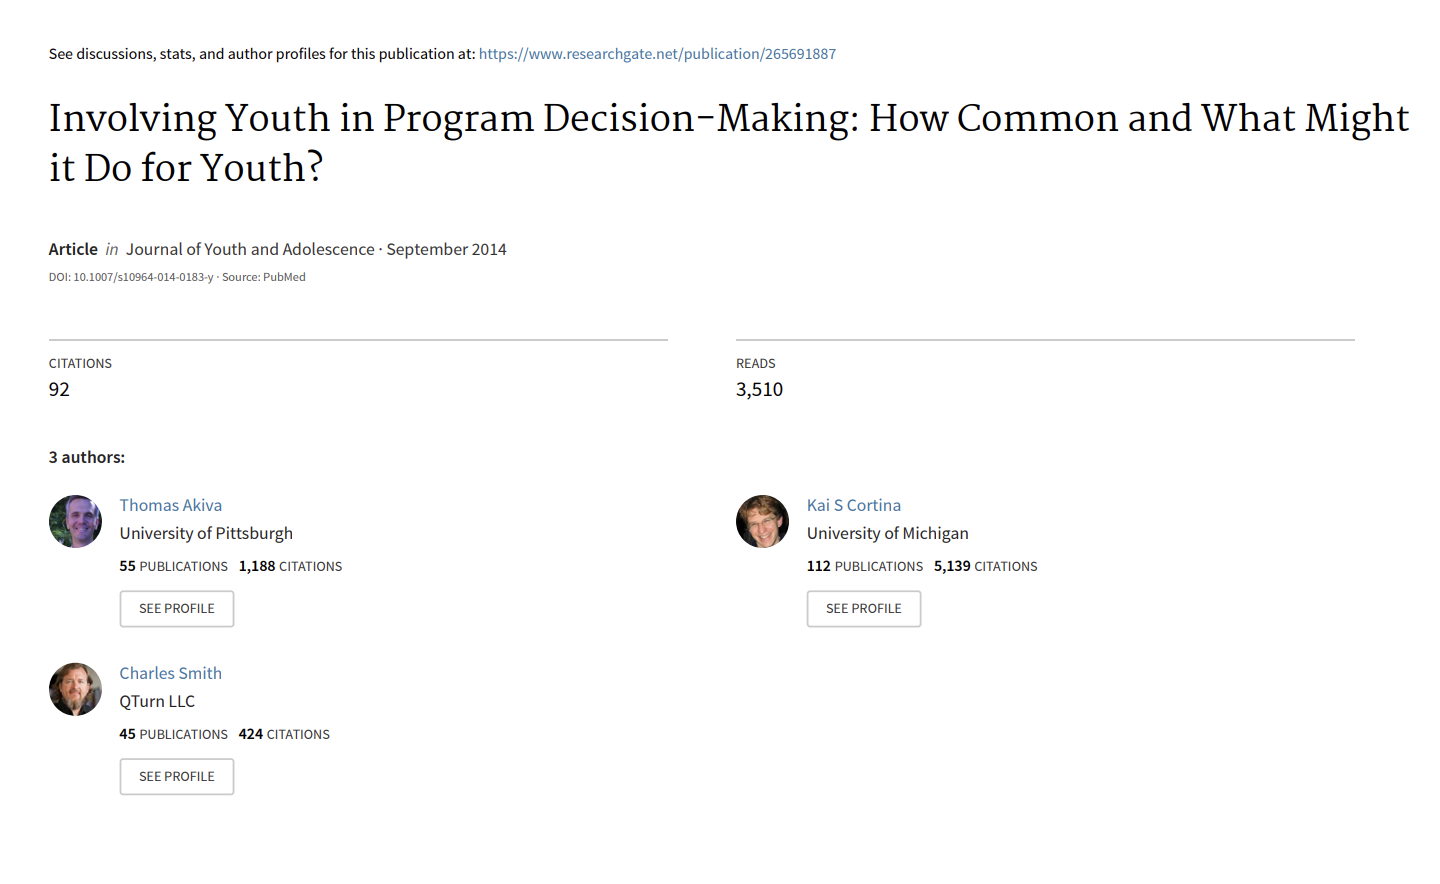Screen dimensions: 1440x884
Task: Click University of Pittsburgh affiliation
Action: tap(206, 533)
